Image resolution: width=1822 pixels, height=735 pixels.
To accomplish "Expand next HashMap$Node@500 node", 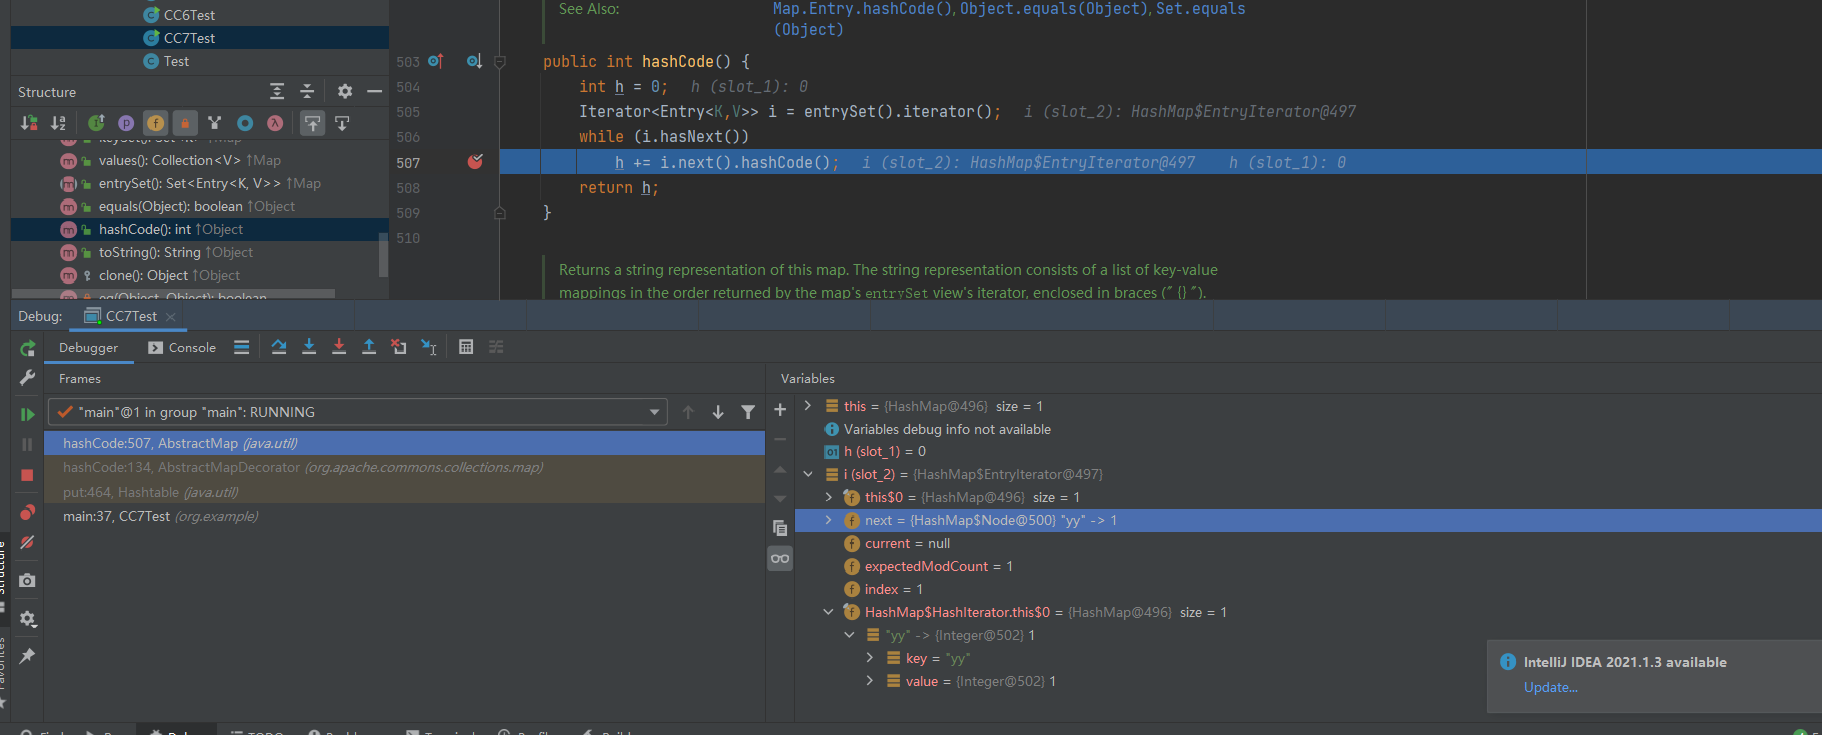I will [828, 520].
